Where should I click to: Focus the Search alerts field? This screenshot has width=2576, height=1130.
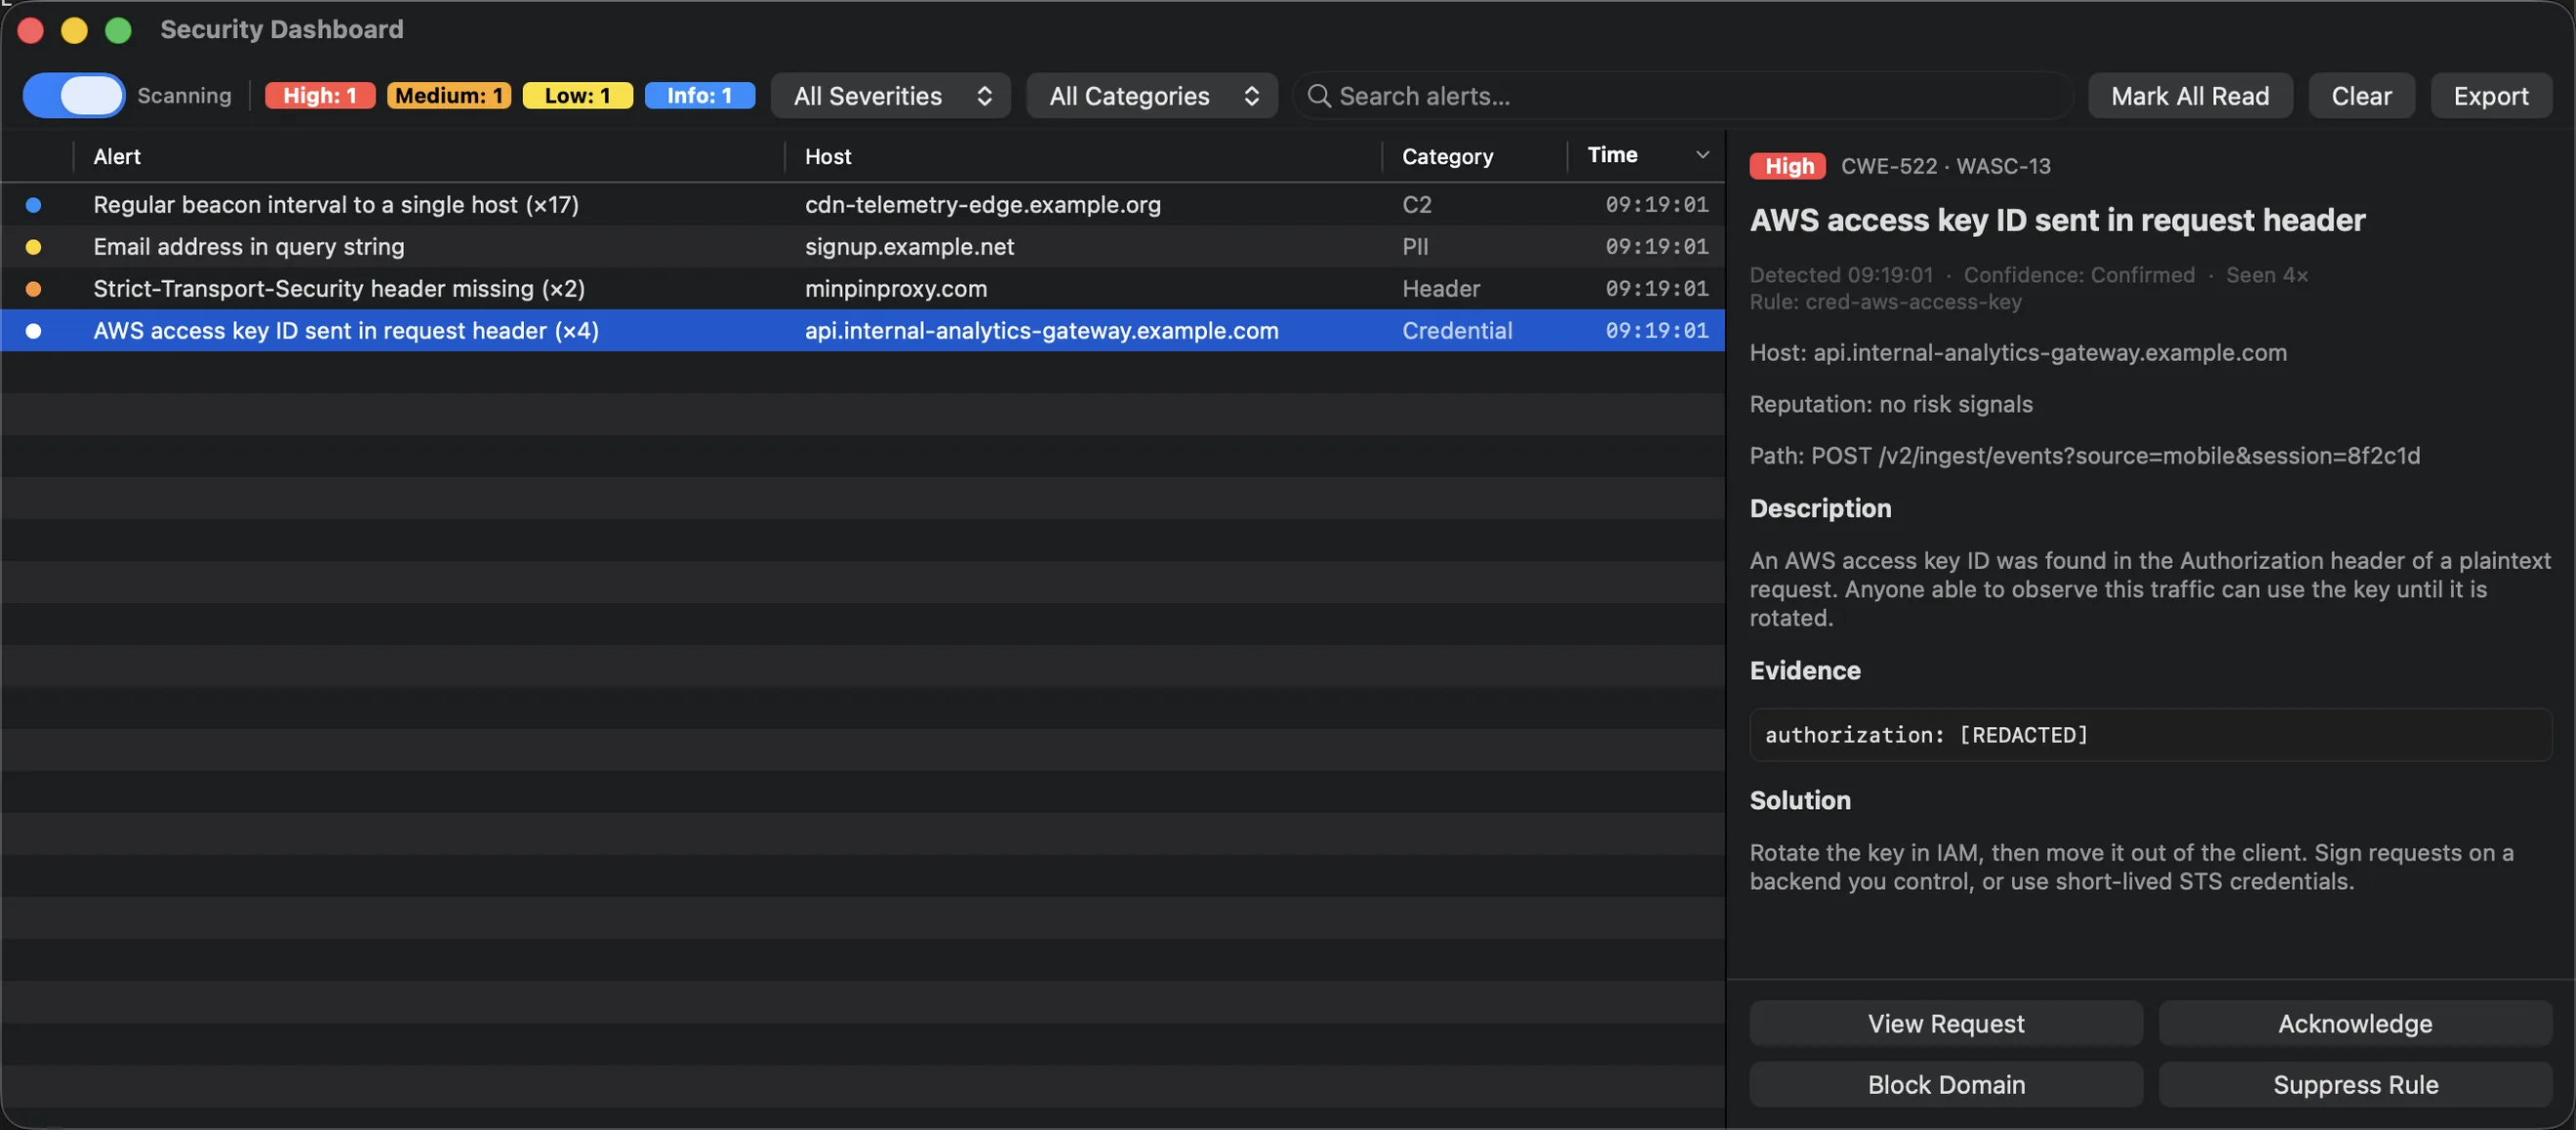(1682, 96)
